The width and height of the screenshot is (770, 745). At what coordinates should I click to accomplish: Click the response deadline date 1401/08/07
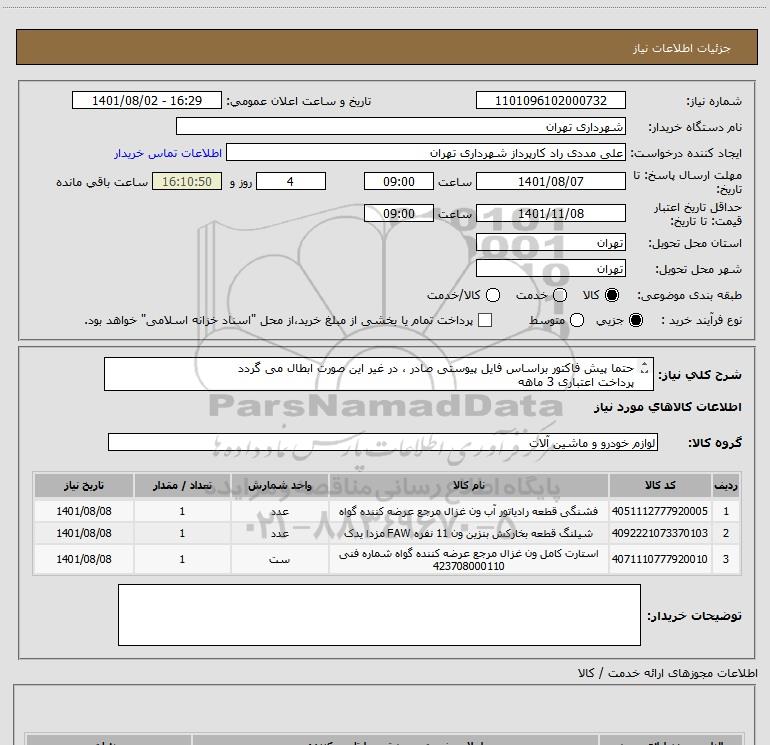[550, 181]
